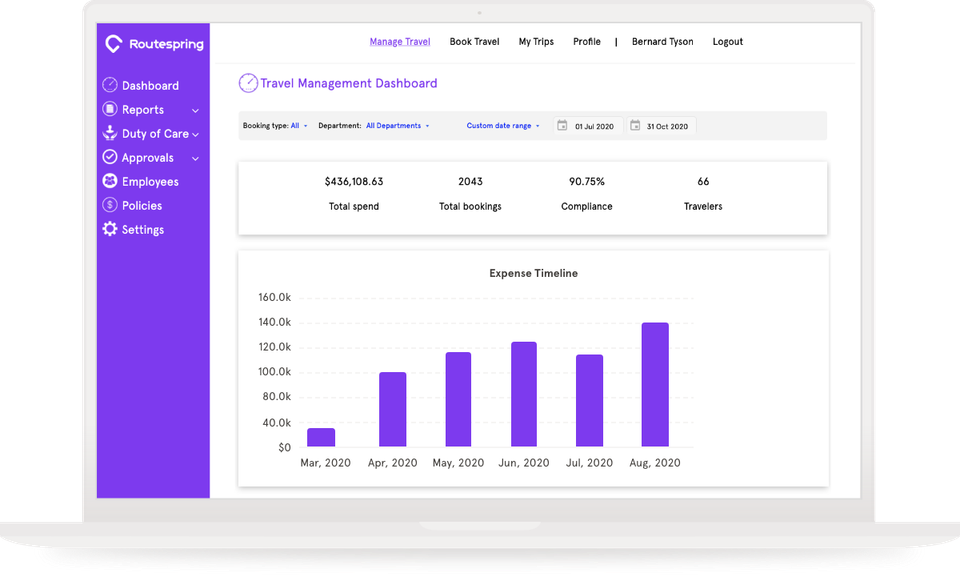Image resolution: width=960 pixels, height=581 pixels.
Task: Select Approvals in the sidebar
Action: pos(148,158)
